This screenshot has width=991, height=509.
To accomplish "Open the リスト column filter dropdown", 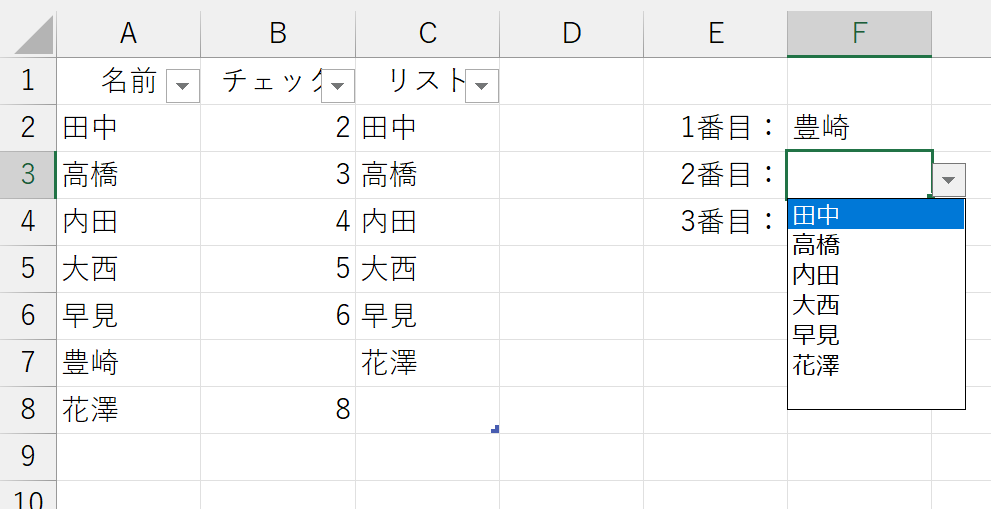I will pos(482,86).
